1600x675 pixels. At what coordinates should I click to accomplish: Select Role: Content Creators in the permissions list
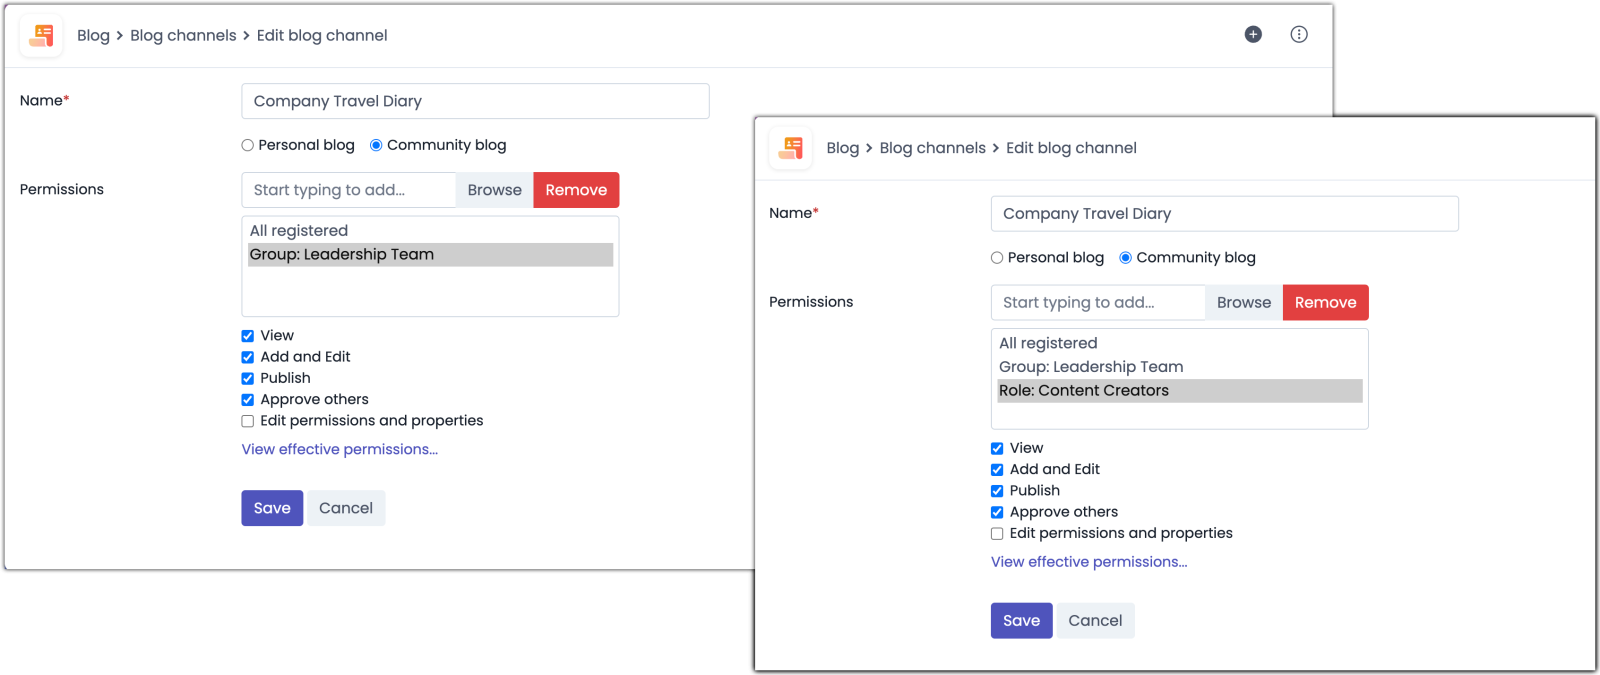pyautogui.click(x=1083, y=391)
